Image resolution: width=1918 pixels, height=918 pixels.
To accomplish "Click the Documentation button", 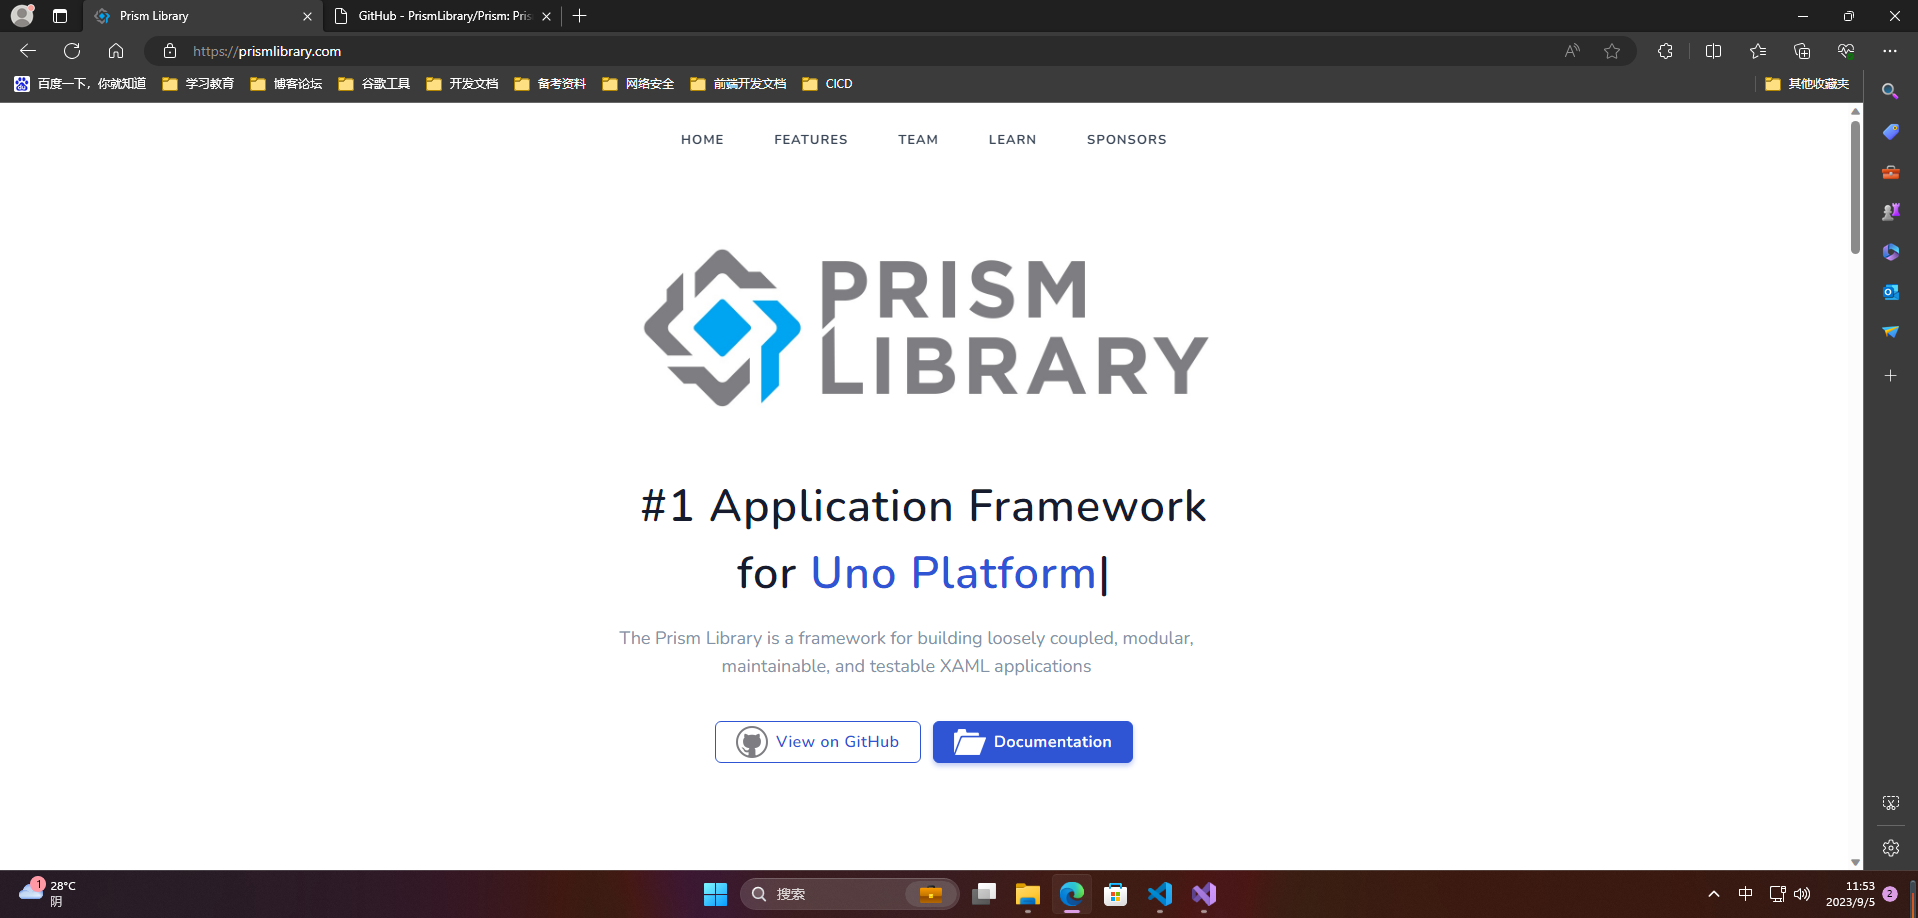I will (x=1033, y=742).
